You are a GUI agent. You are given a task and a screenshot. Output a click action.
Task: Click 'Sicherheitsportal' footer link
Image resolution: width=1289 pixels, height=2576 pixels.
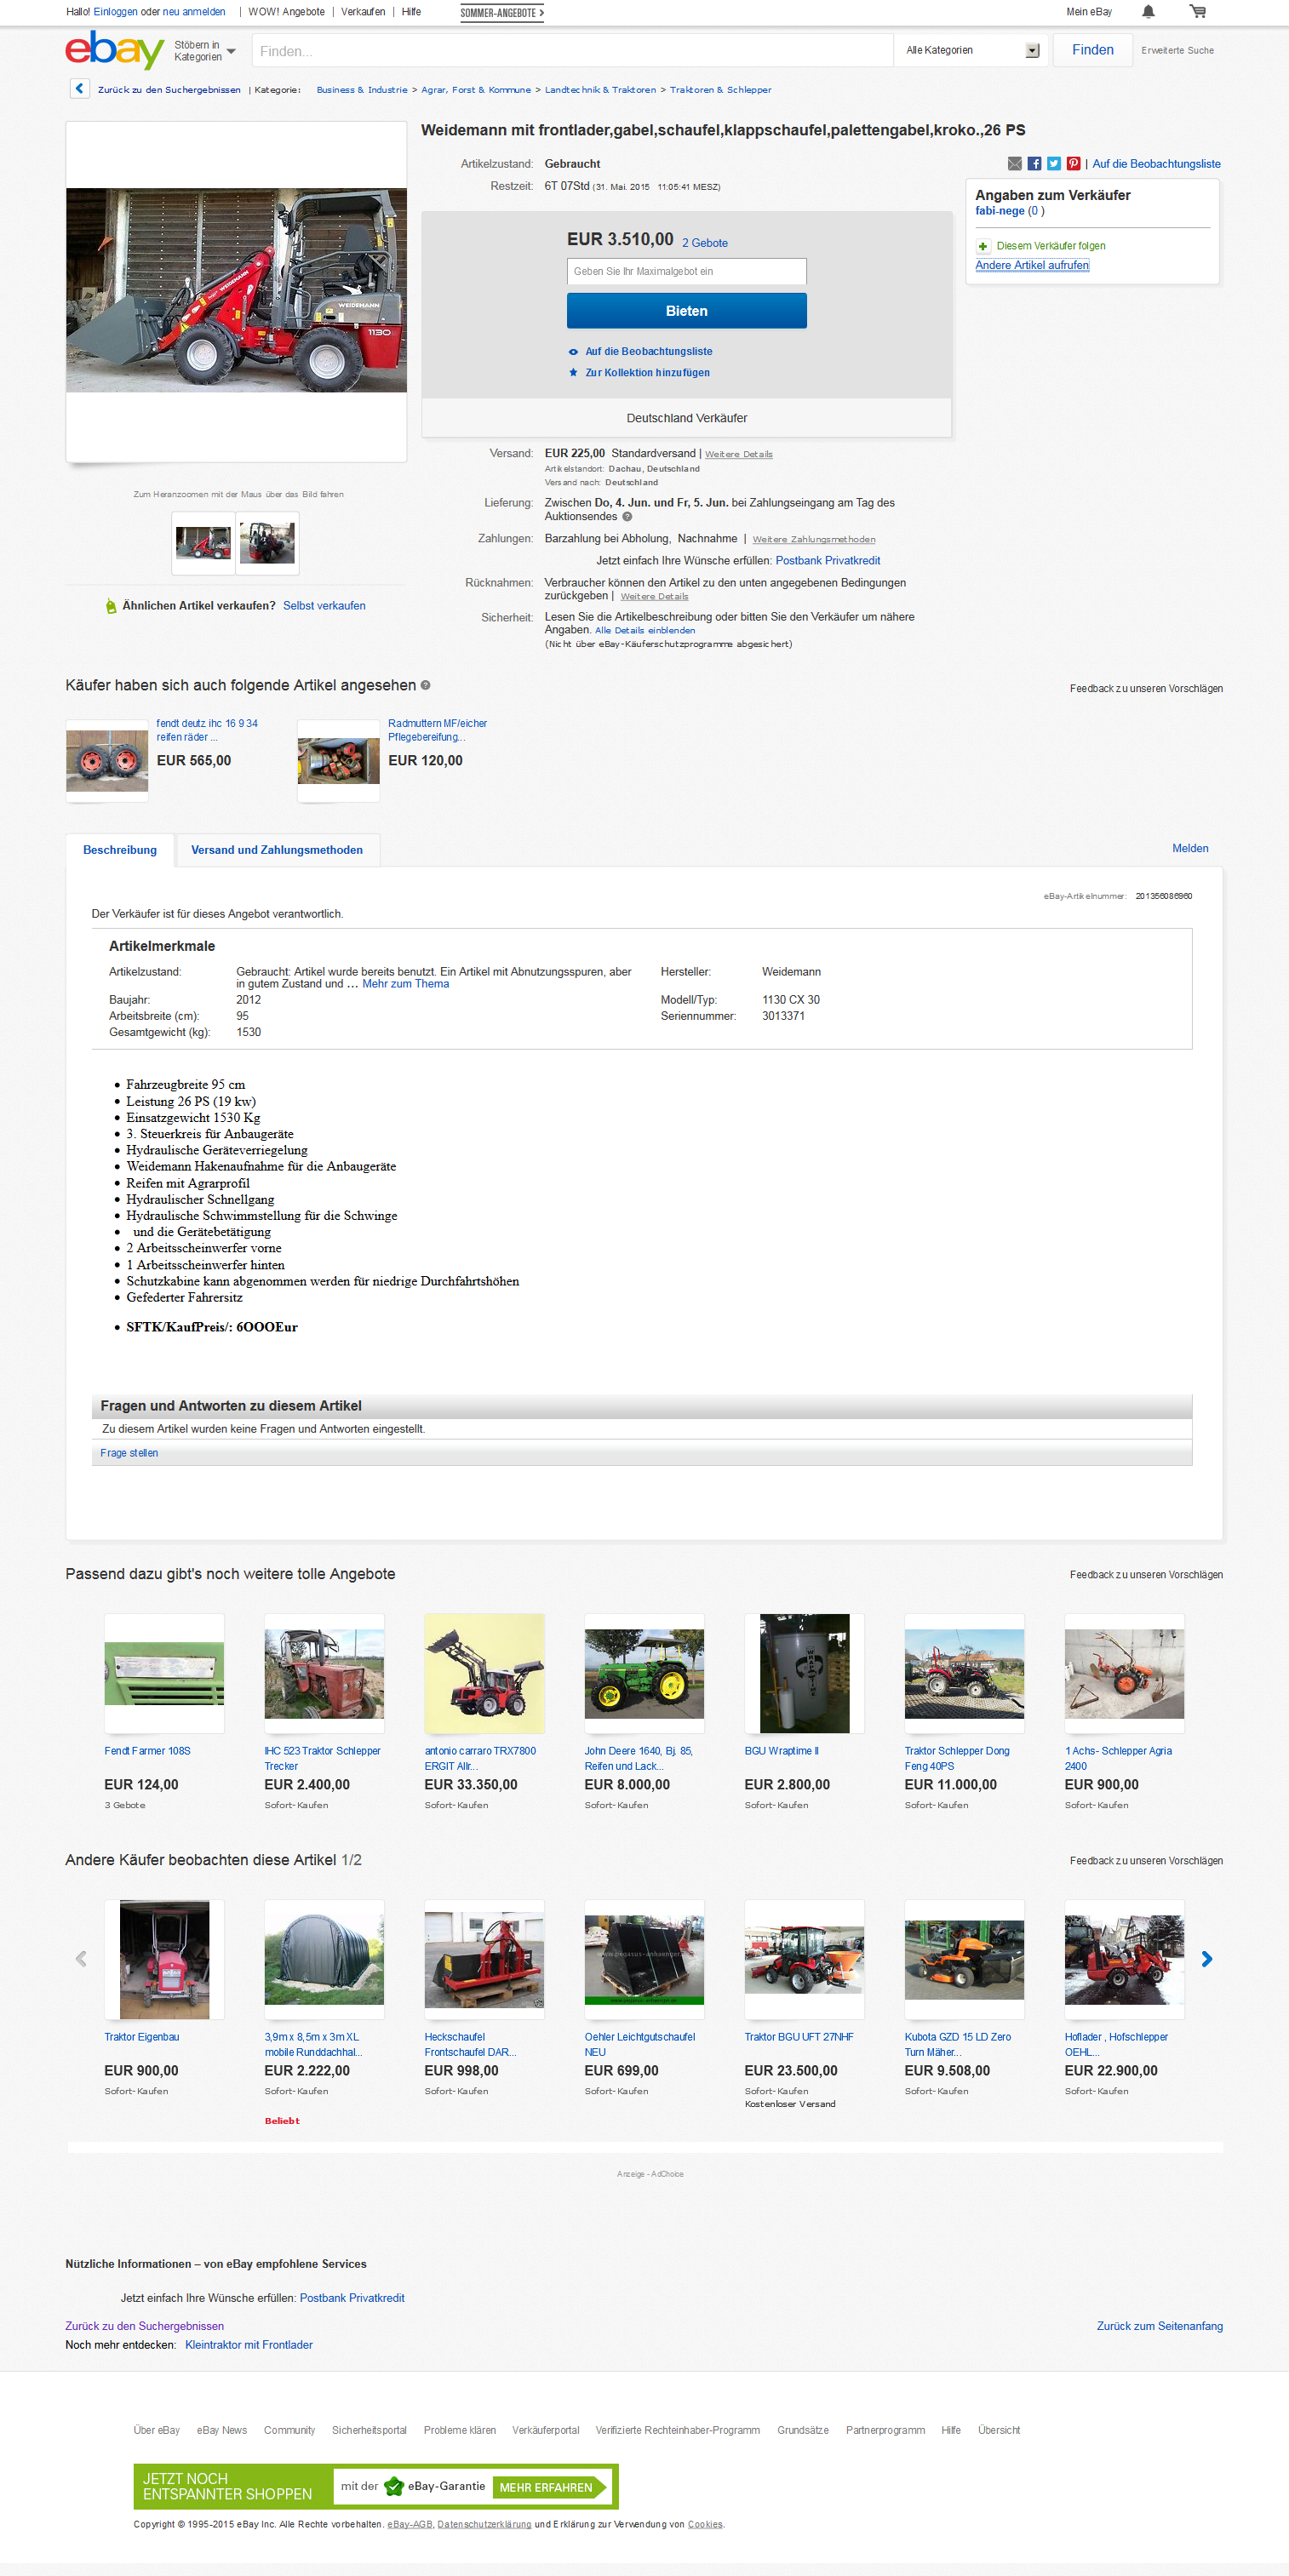coord(369,2430)
